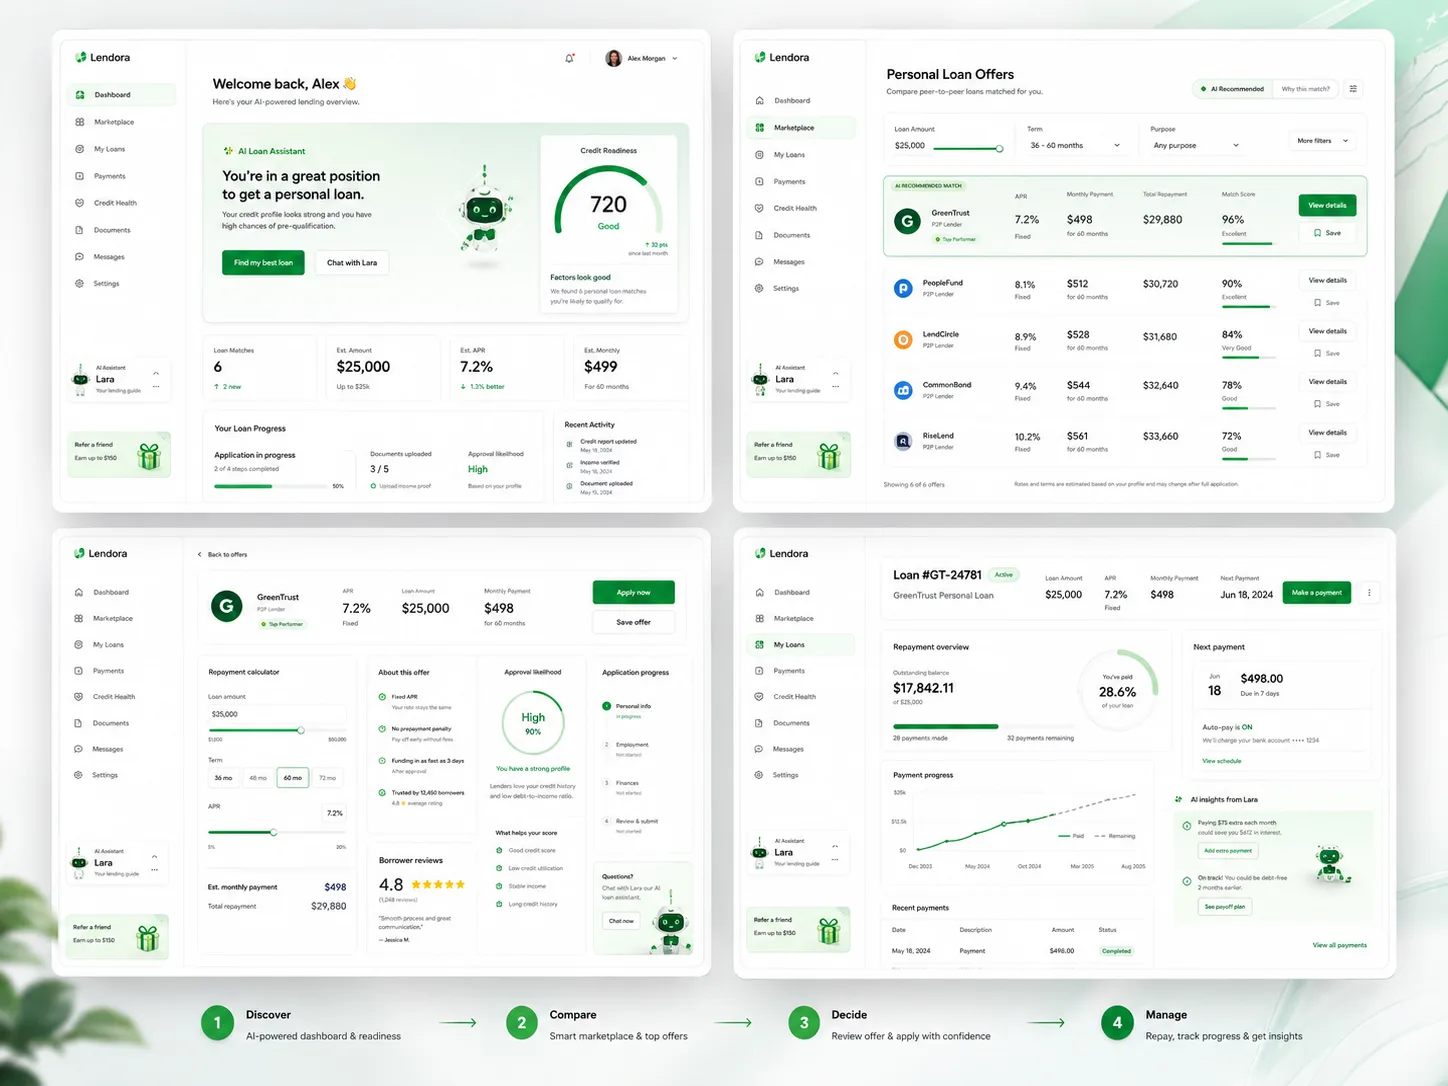Viewport: 1448px width, 1086px height.
Task: Click the gift icon in dashboard referral card
Action: click(x=149, y=456)
